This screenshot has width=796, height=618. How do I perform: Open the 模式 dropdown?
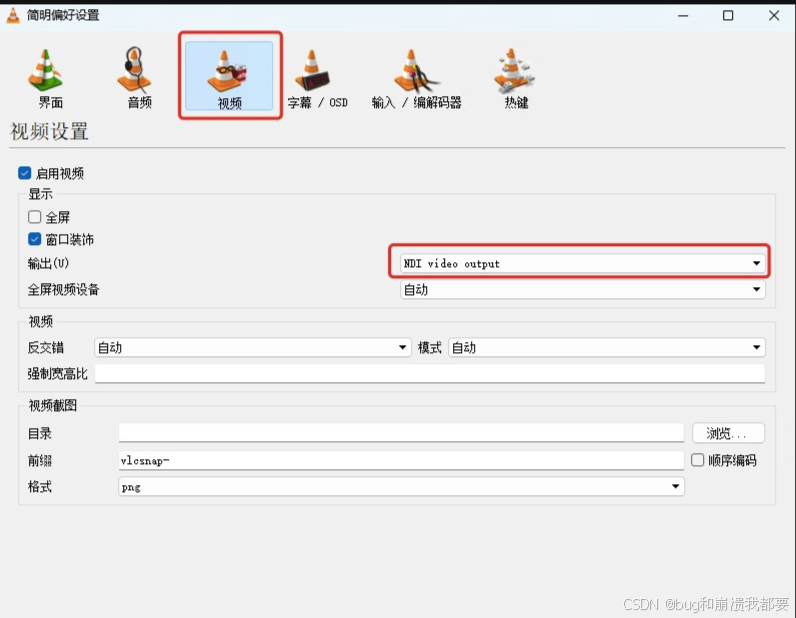point(606,348)
